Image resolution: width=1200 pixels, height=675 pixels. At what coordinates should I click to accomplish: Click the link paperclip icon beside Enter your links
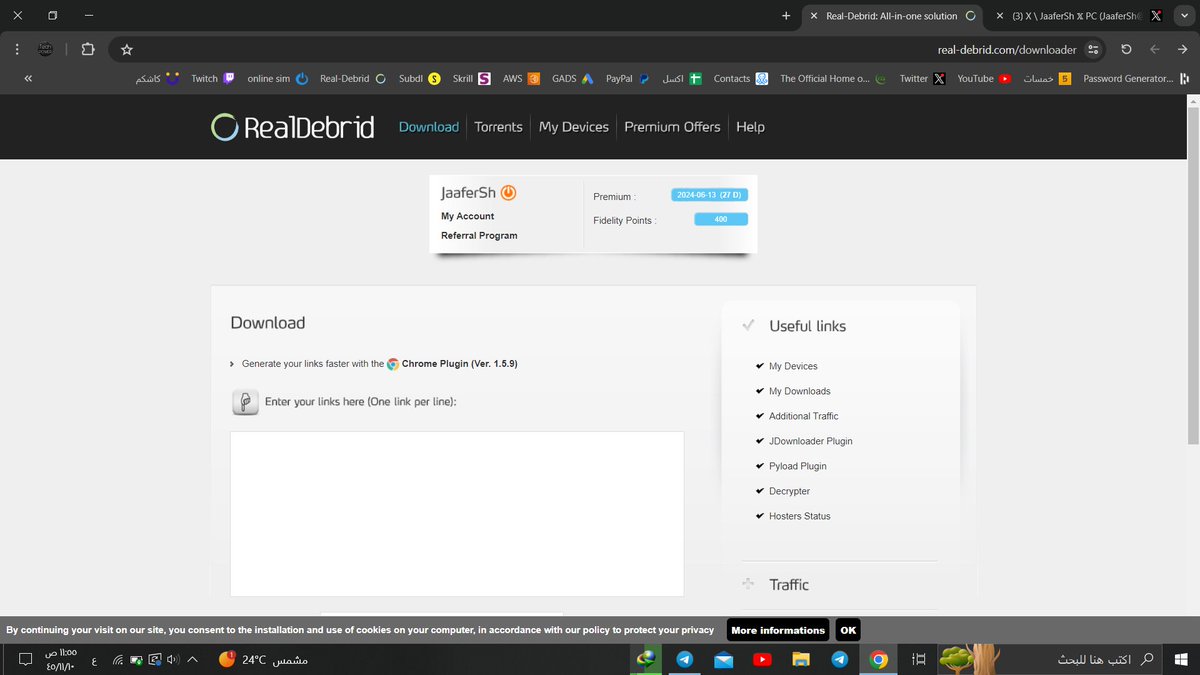[245, 402]
